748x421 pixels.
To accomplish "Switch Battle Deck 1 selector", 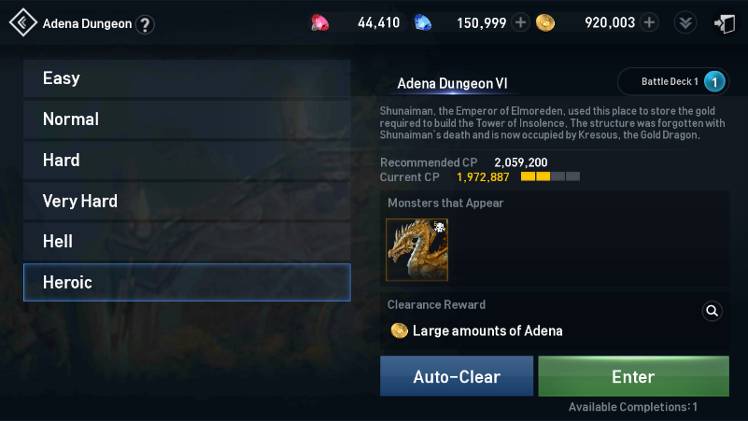I will (x=673, y=82).
